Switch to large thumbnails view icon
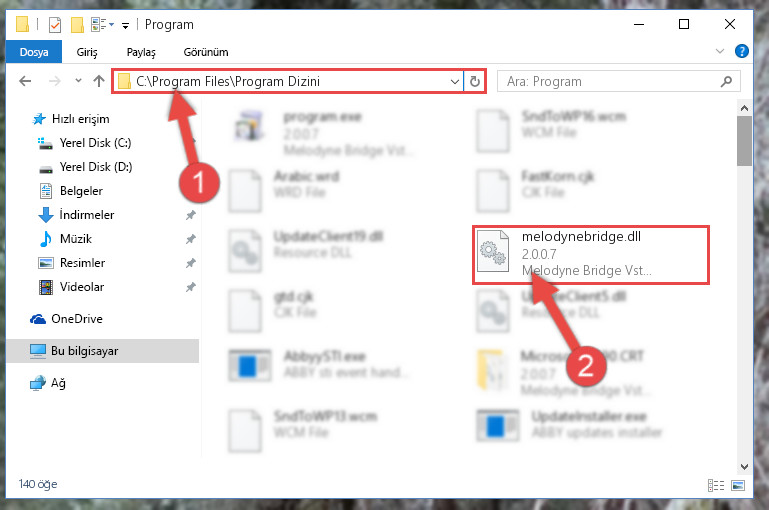This screenshot has width=769, height=510. (x=738, y=485)
